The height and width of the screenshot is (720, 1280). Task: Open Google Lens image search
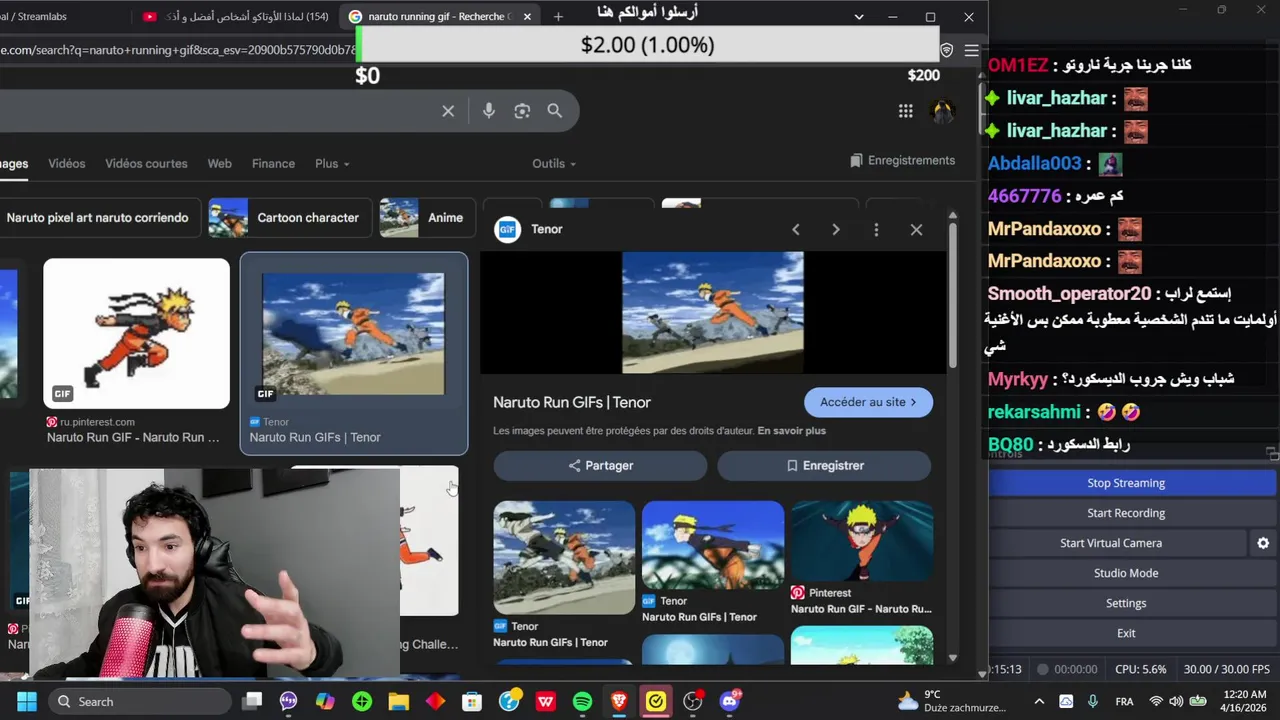(522, 111)
